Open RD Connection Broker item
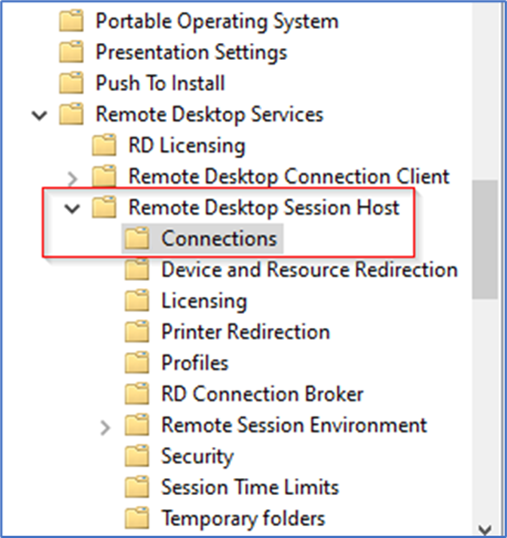507x538 pixels. [x=262, y=394]
